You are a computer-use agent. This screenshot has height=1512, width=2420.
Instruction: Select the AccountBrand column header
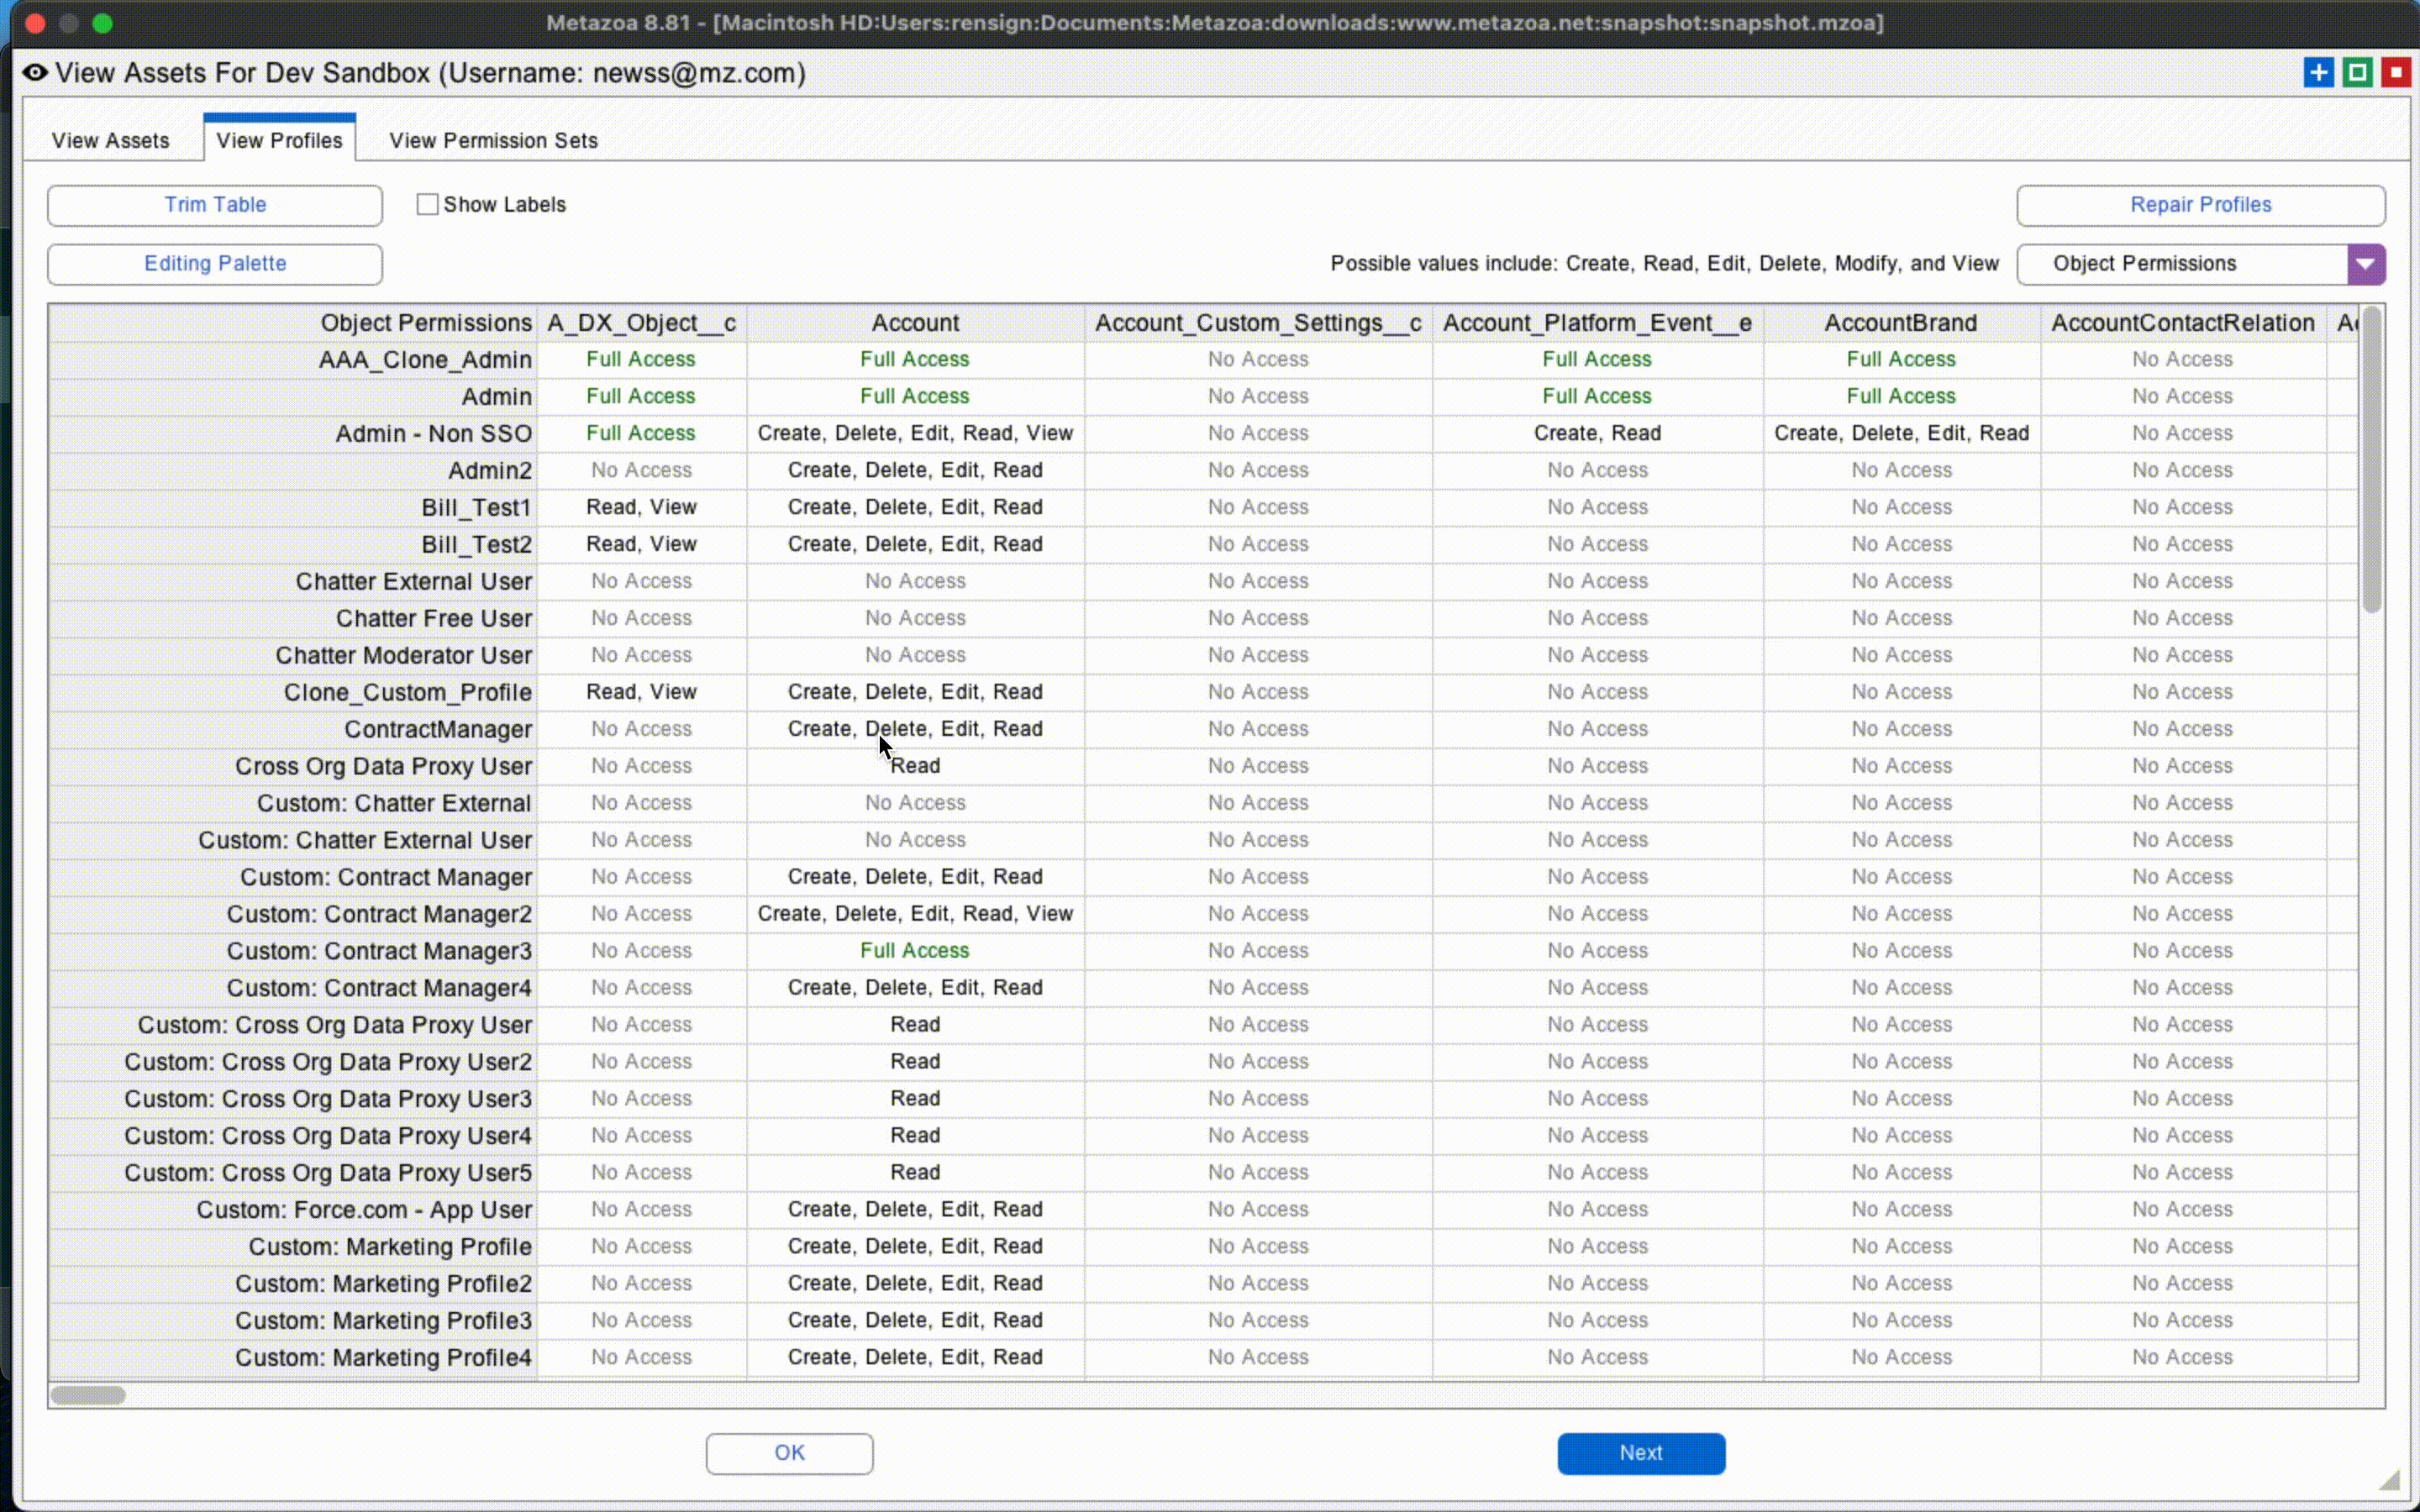tap(1901, 323)
